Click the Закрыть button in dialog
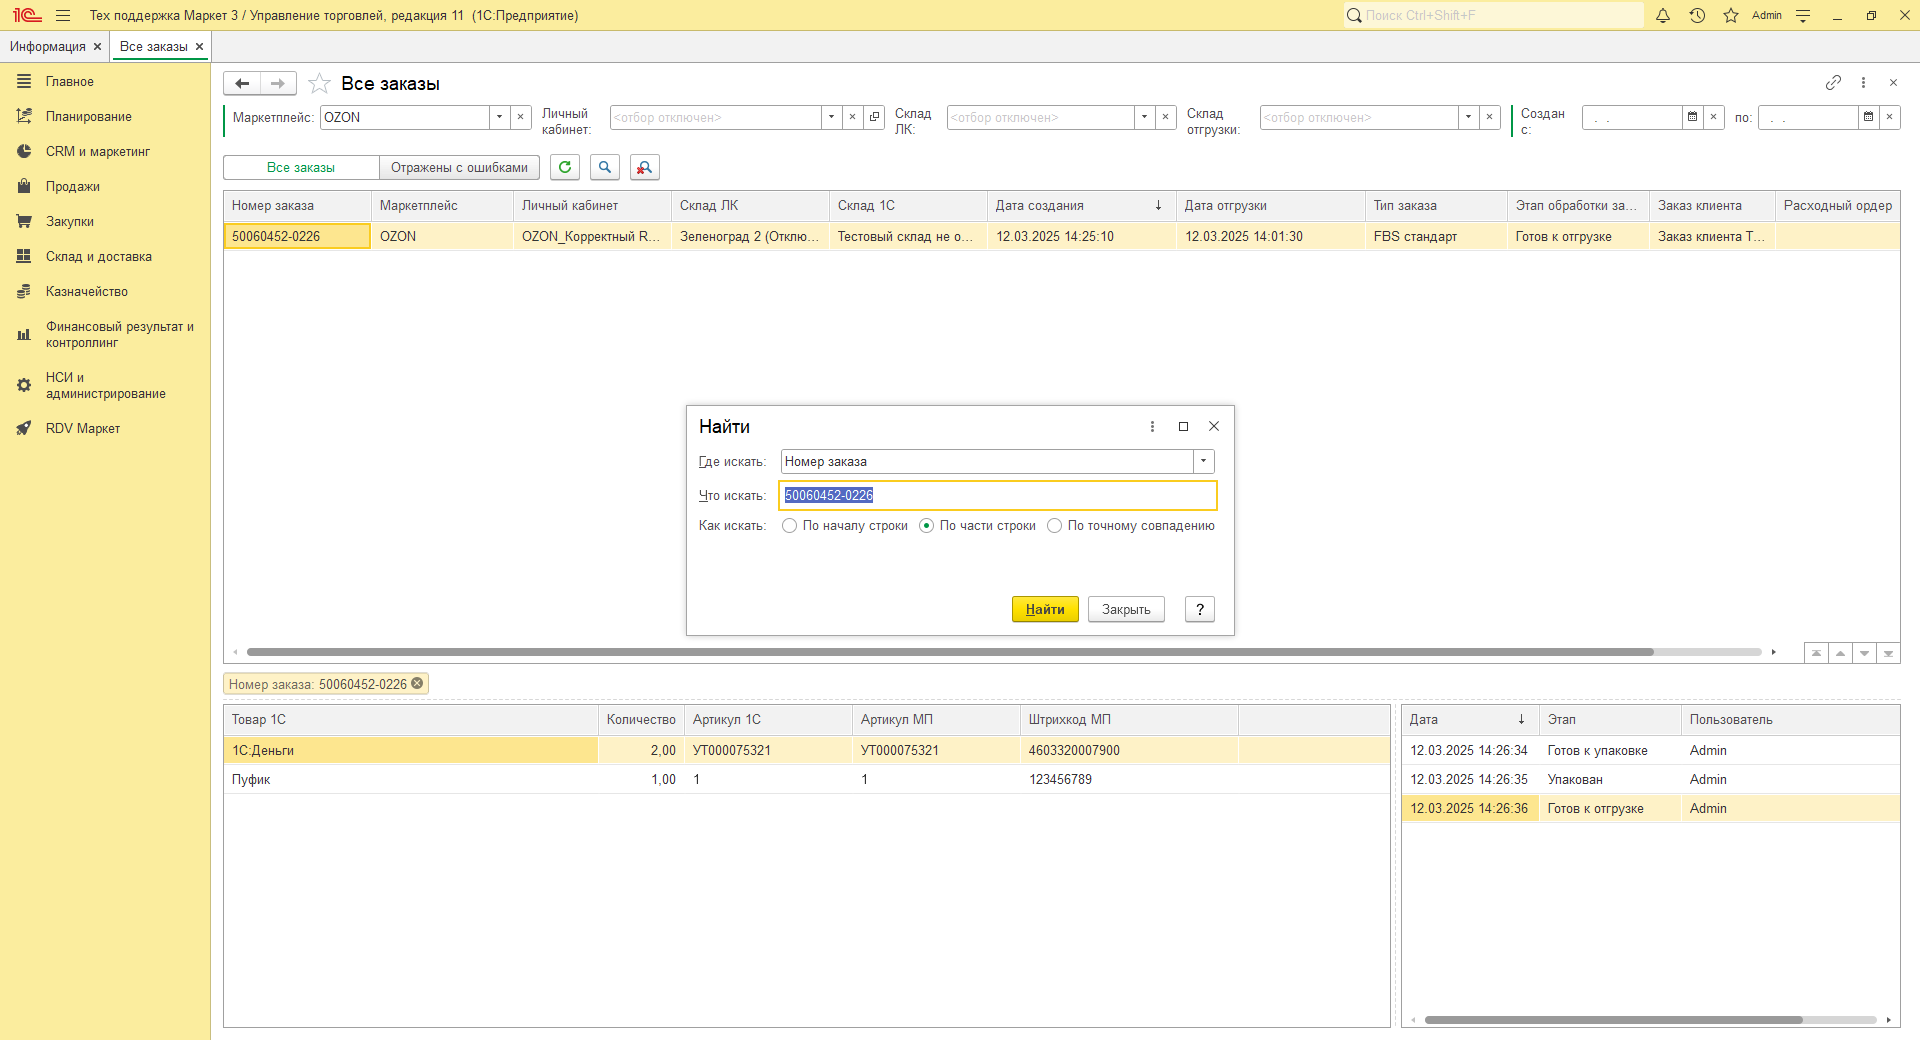Viewport: 1920px width, 1040px height. coord(1126,610)
